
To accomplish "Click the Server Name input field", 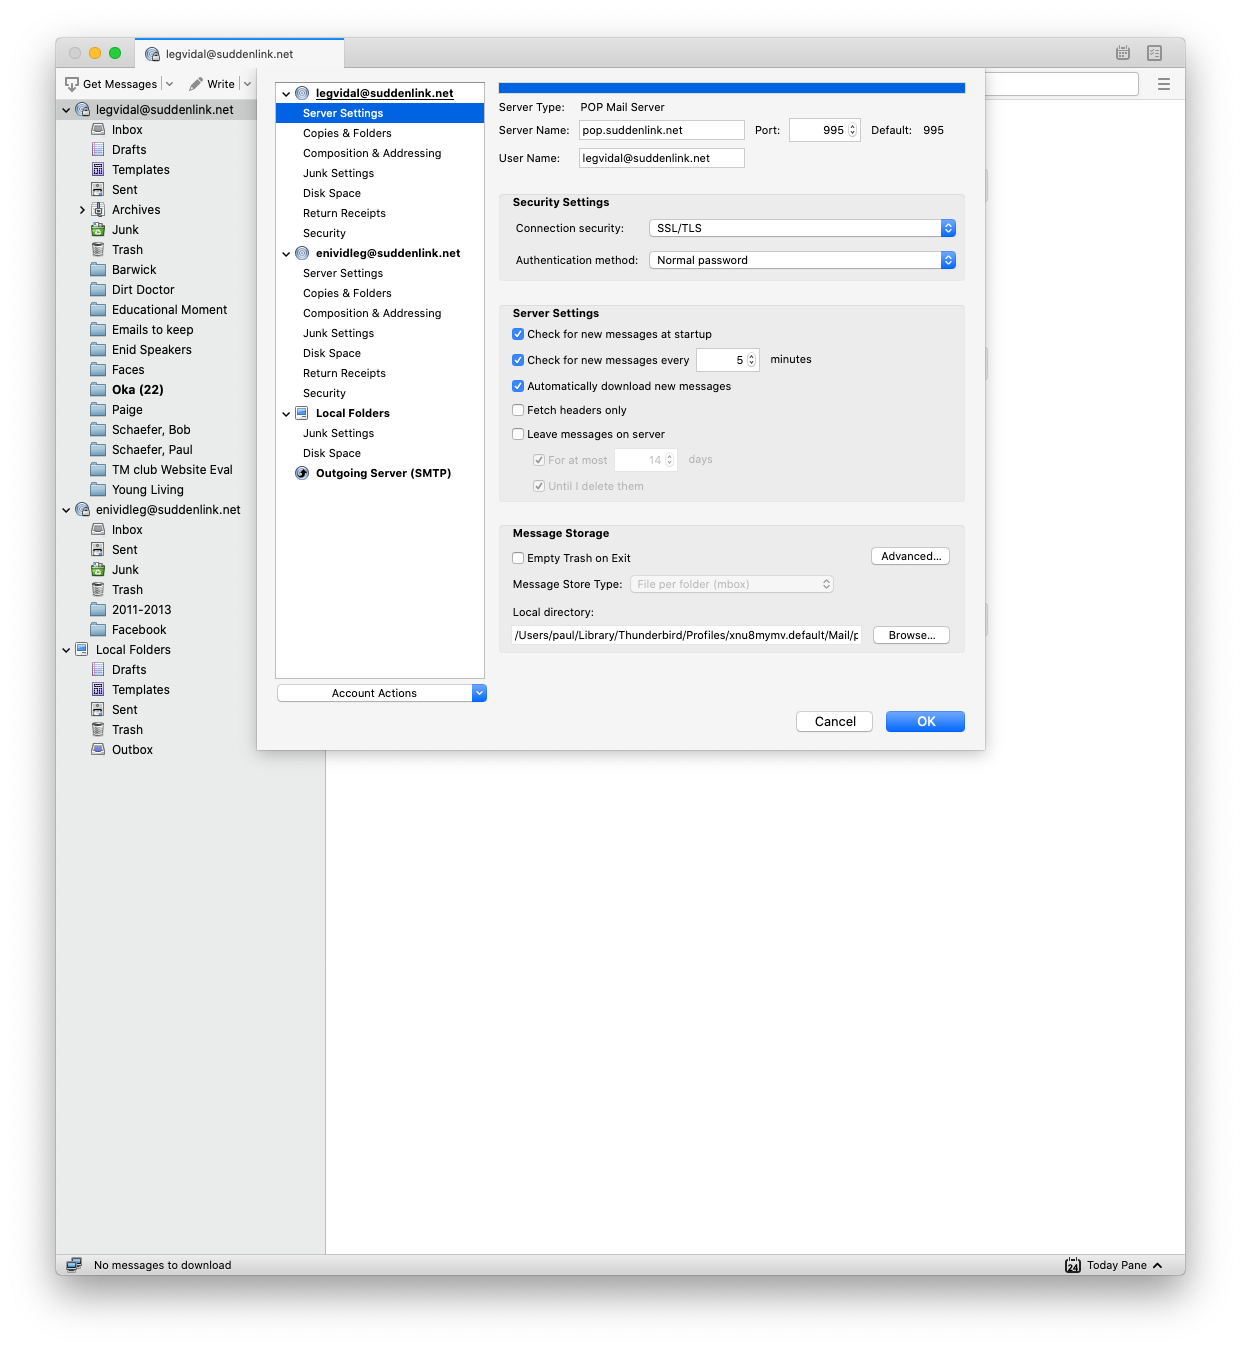I will coord(662,130).
